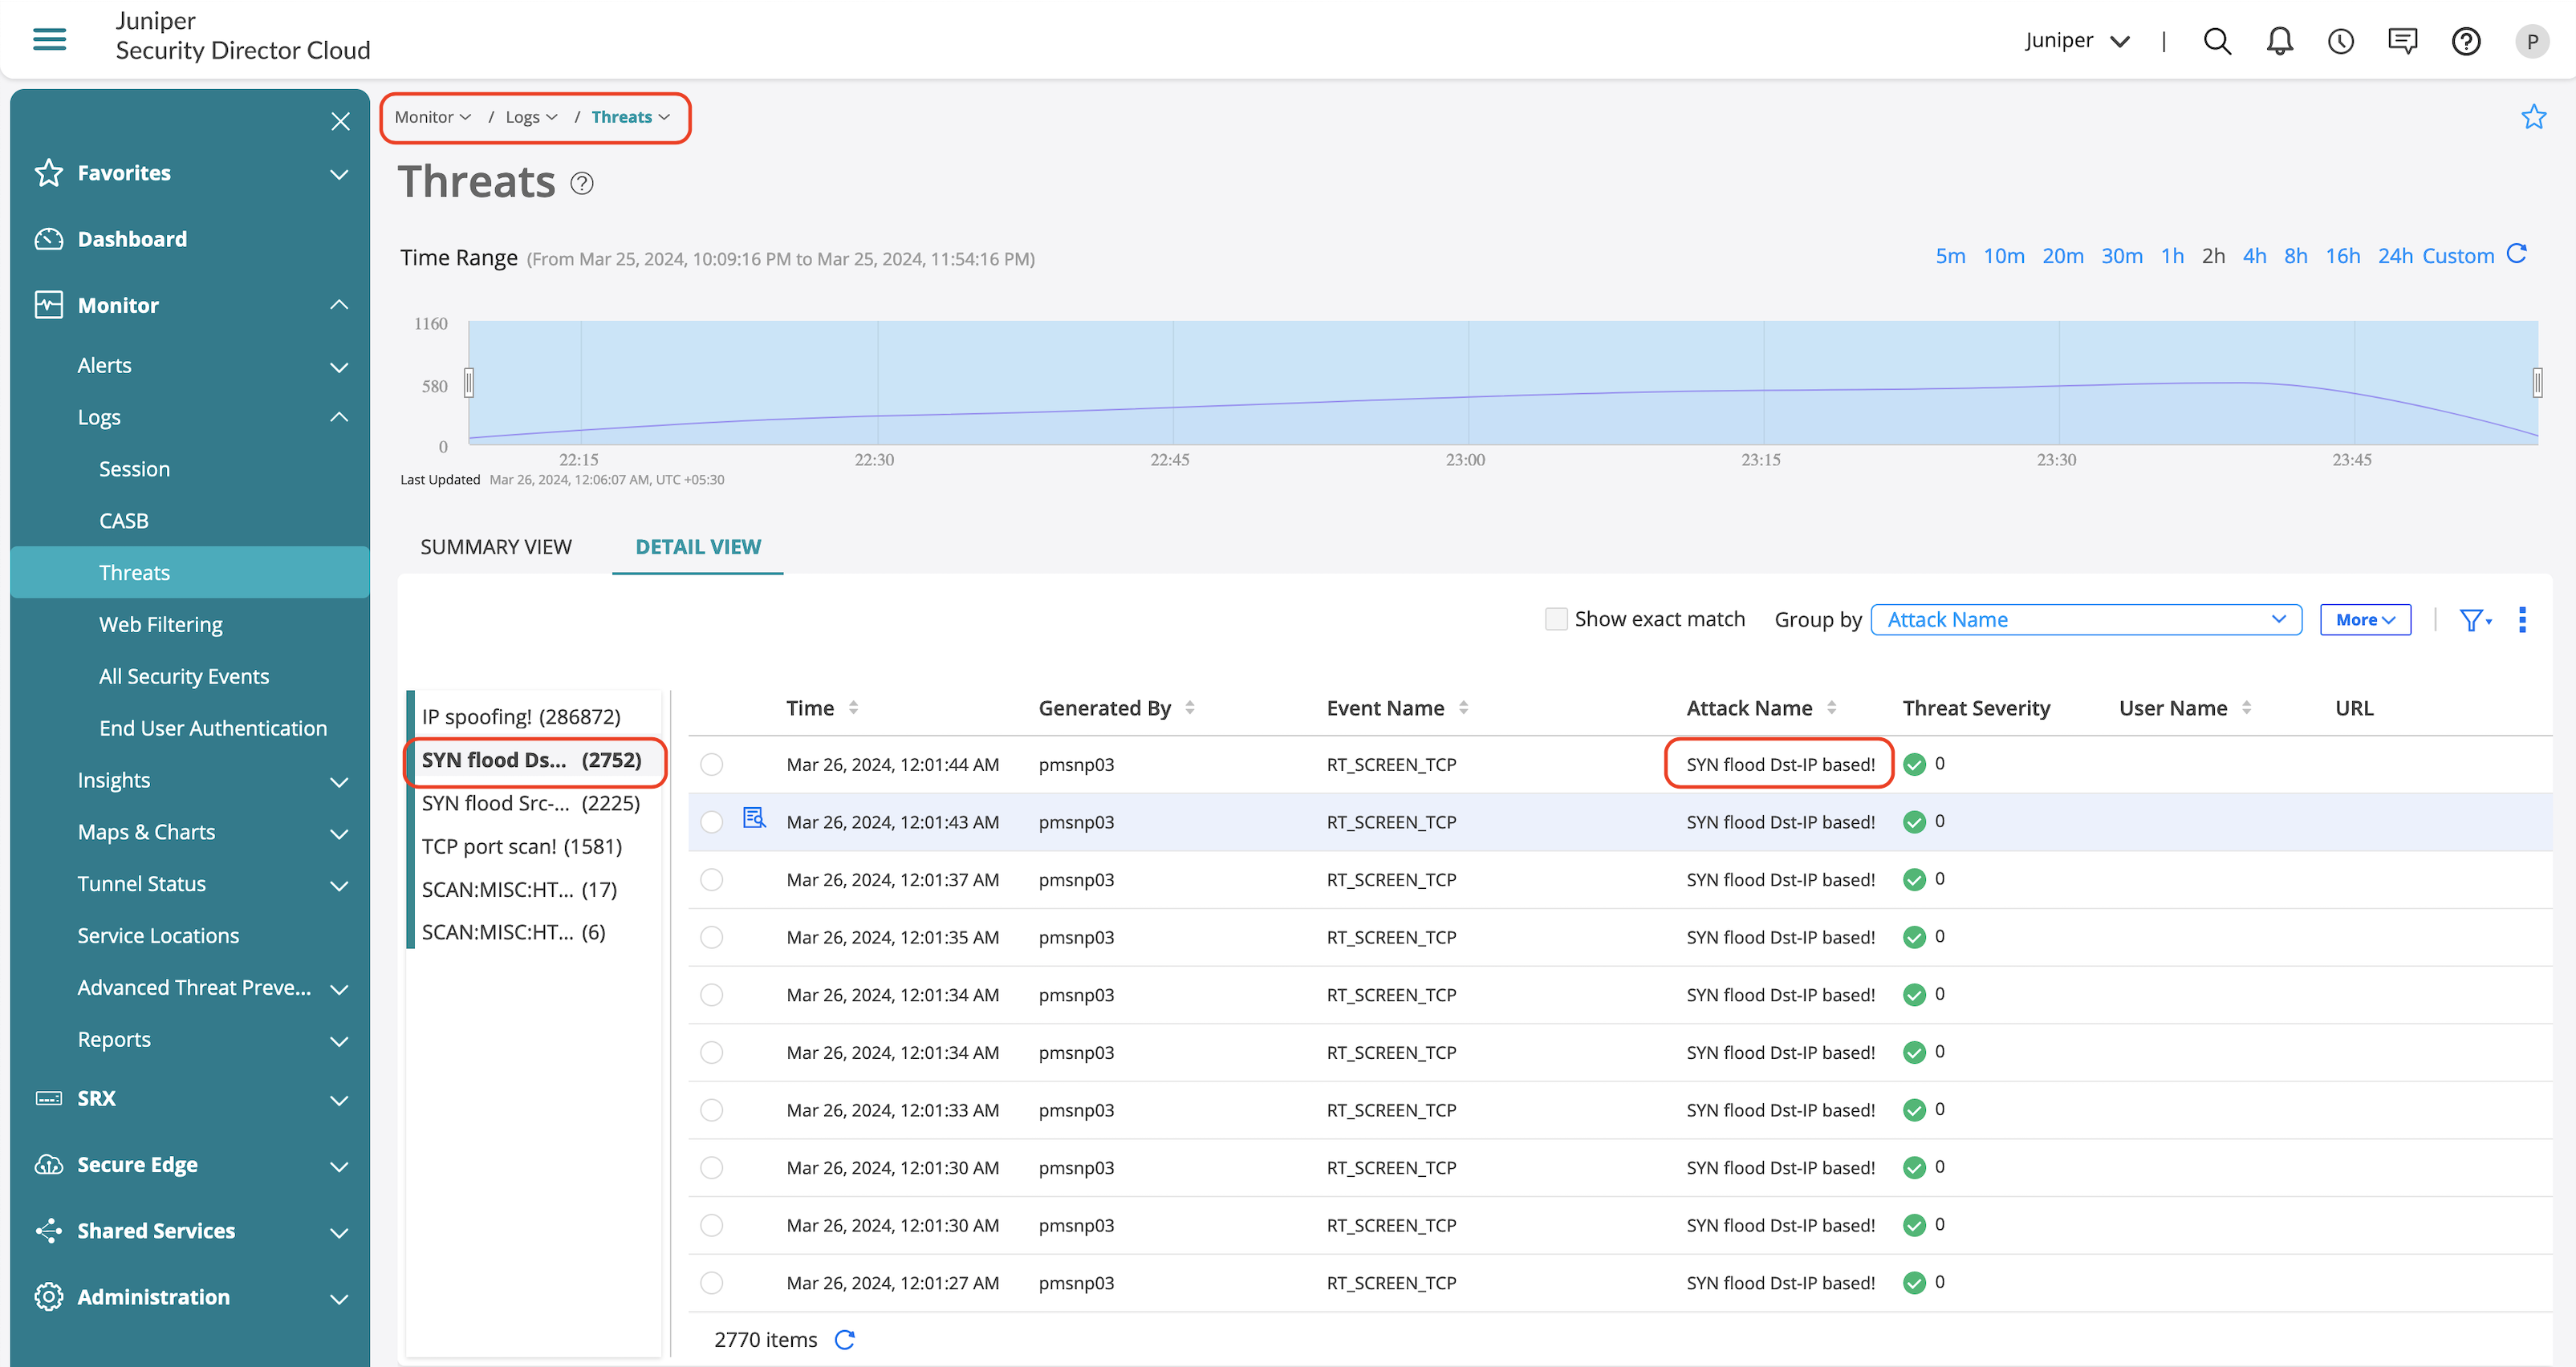The image size is (2576, 1367).
Task: Open Web Filtering in sidebar menu
Action: coord(161,624)
